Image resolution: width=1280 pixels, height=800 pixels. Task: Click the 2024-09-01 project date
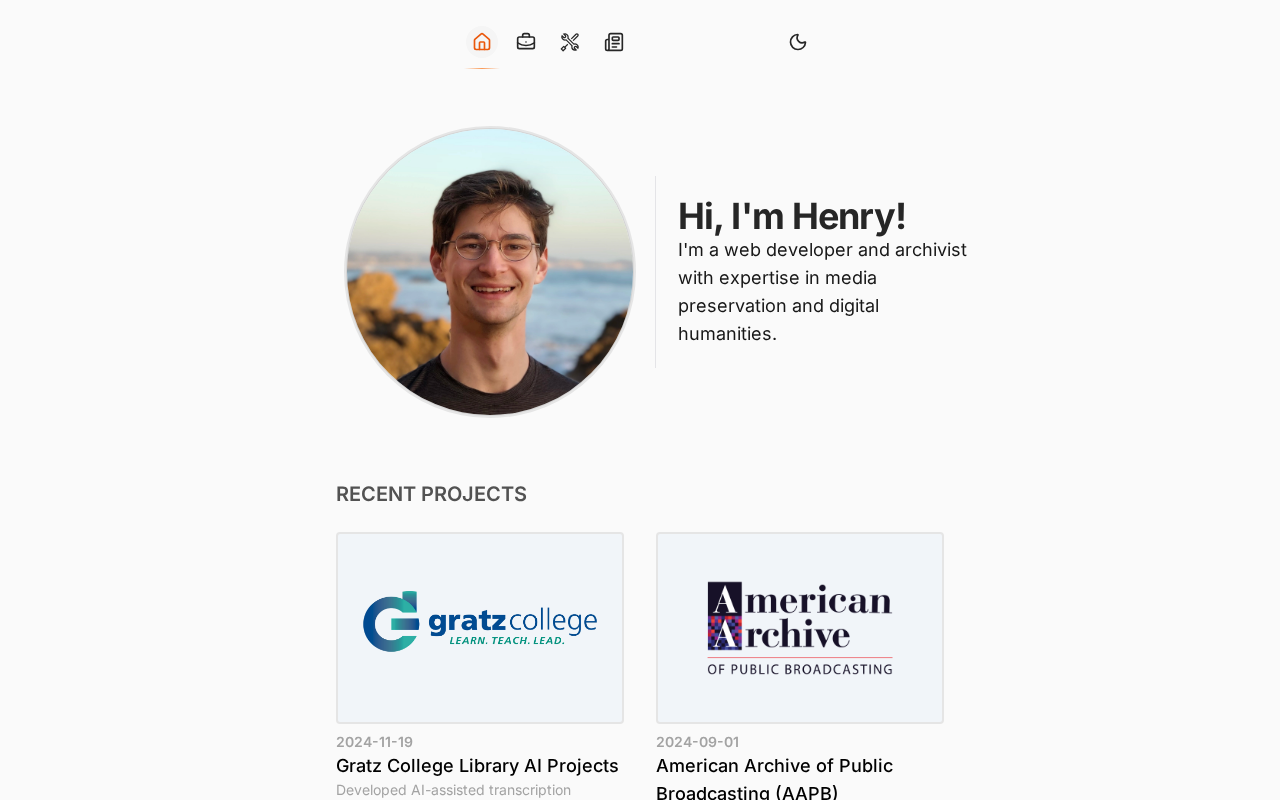(697, 742)
